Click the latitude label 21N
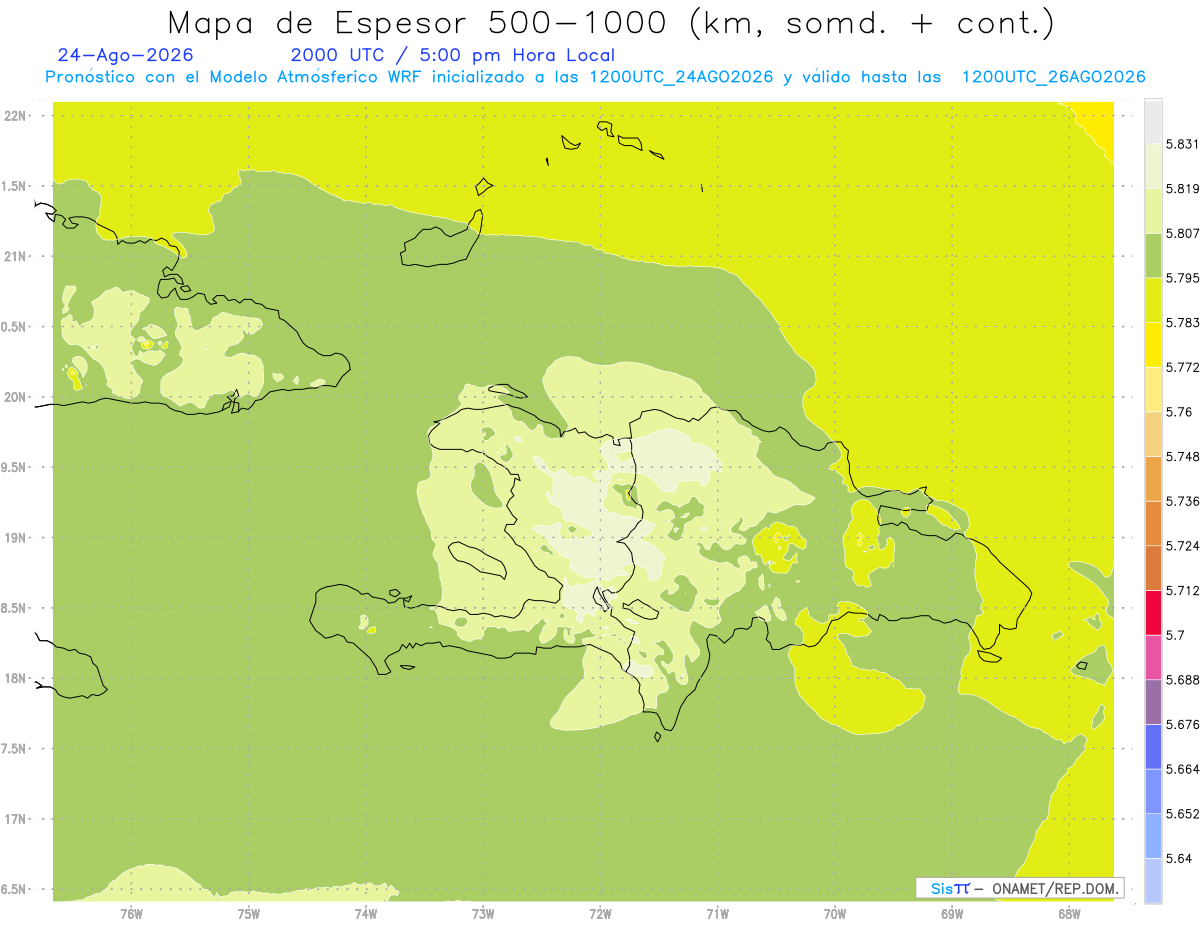Screen dimensions: 1200x927 [15, 257]
